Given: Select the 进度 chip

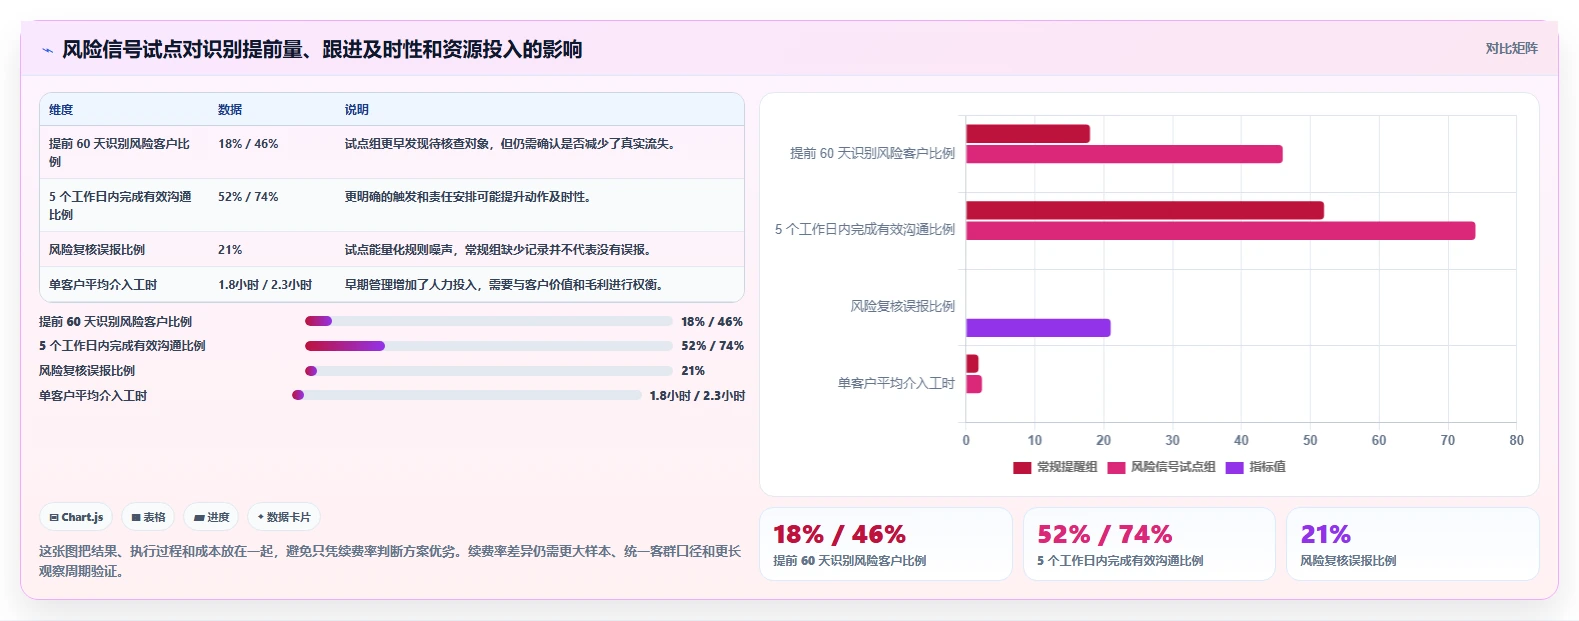Looking at the screenshot, I should tap(211, 517).
